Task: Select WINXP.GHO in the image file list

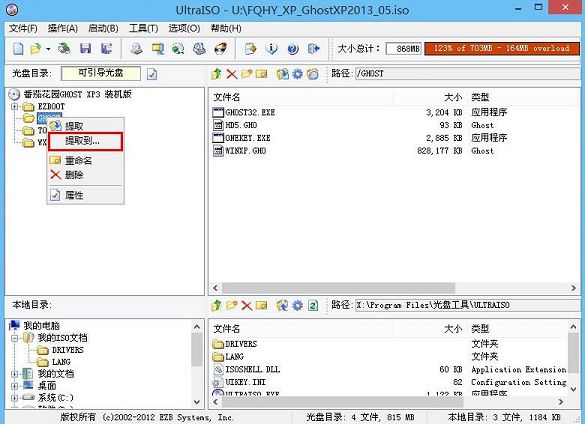Action: click(245, 151)
